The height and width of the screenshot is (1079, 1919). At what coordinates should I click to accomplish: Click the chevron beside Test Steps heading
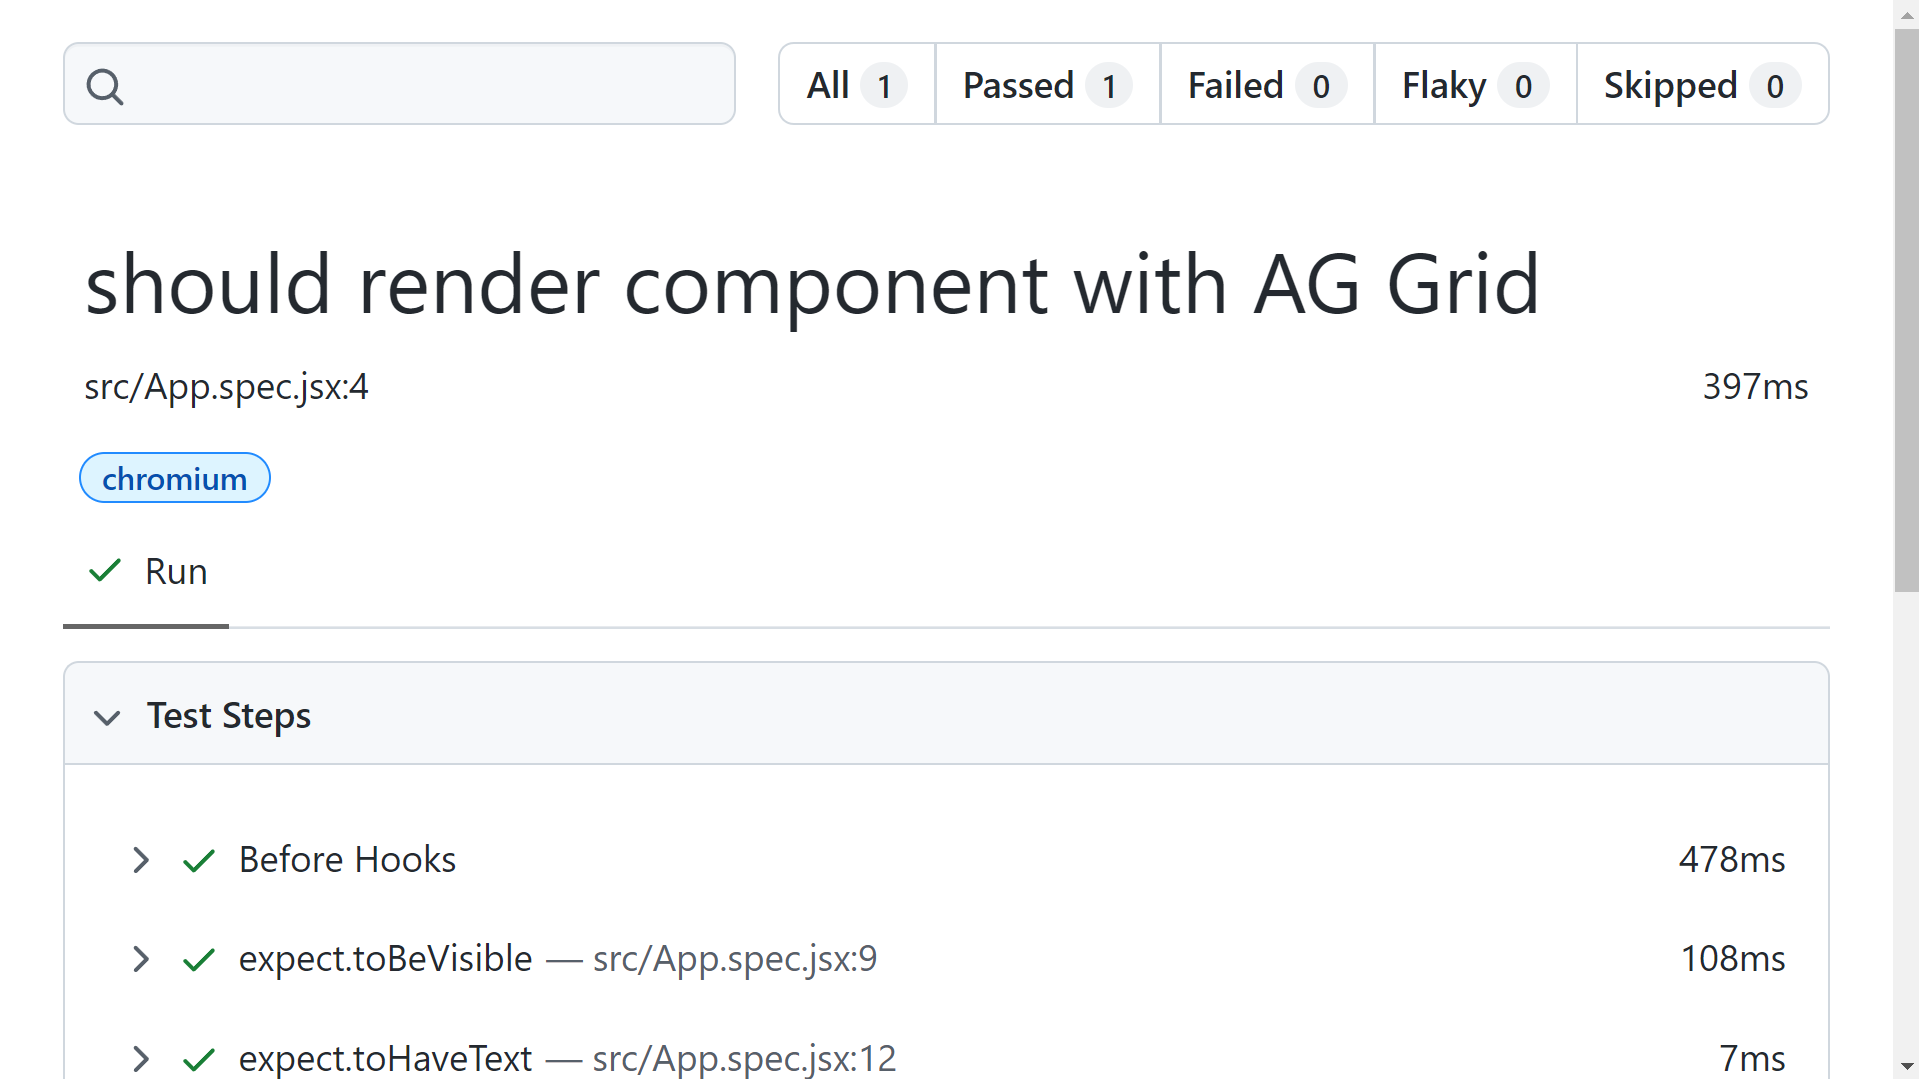click(x=108, y=717)
